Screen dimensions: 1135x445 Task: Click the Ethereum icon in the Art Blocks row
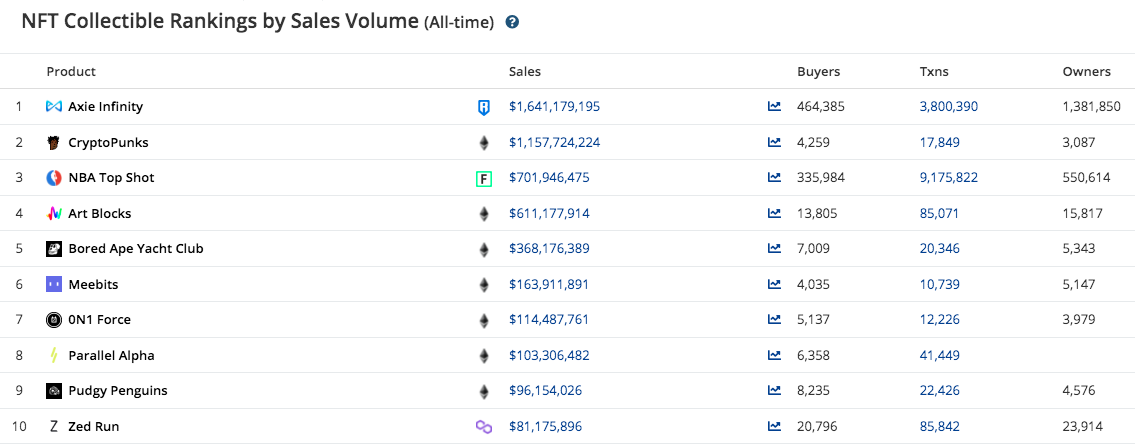coord(484,214)
